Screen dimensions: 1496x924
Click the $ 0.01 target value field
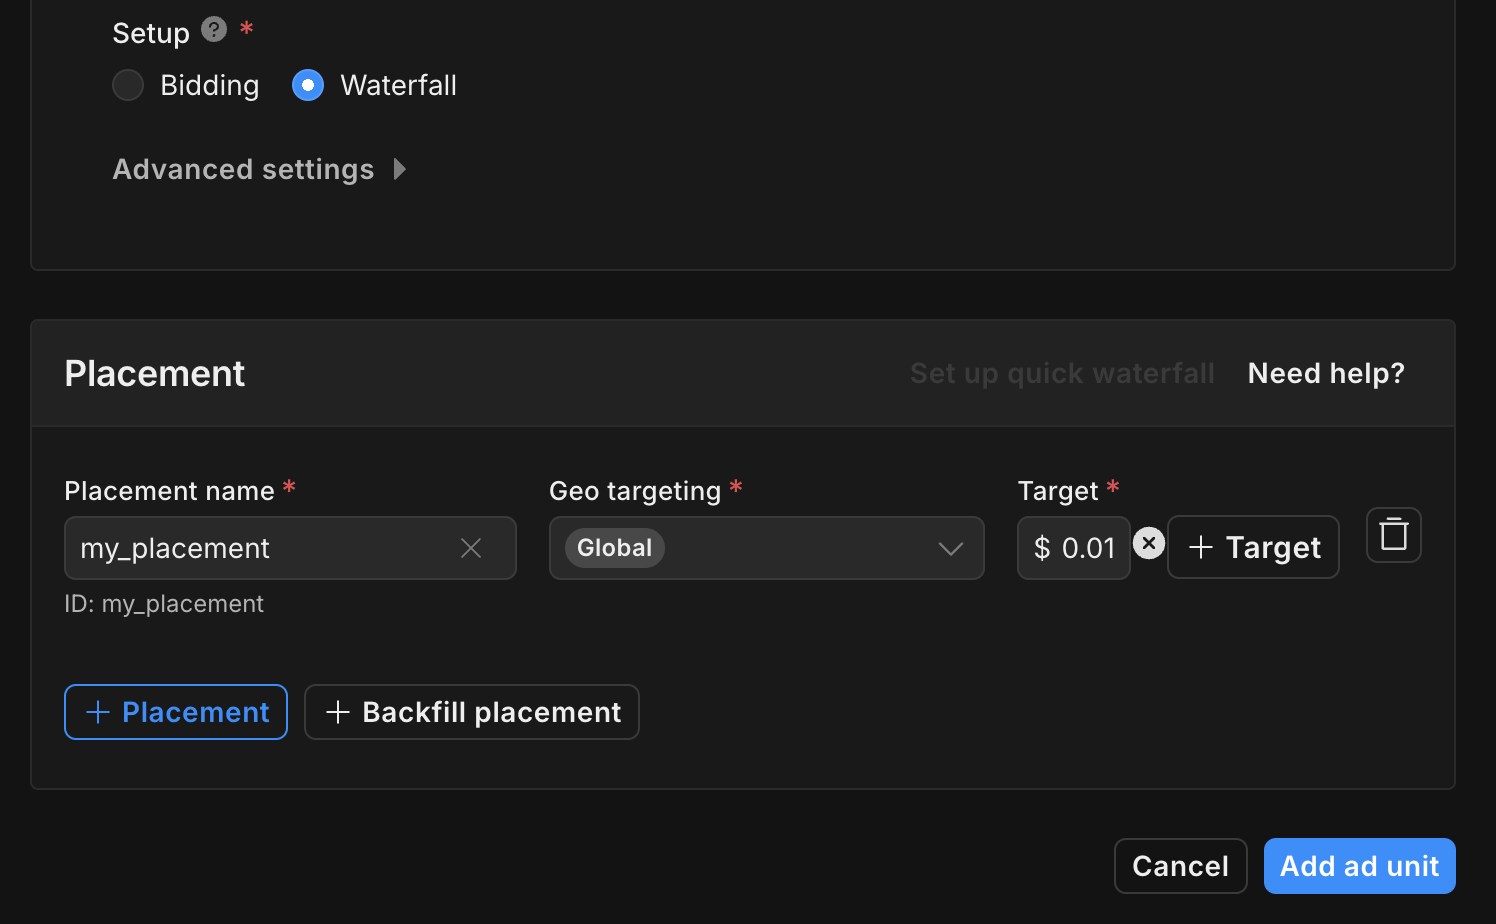point(1074,548)
